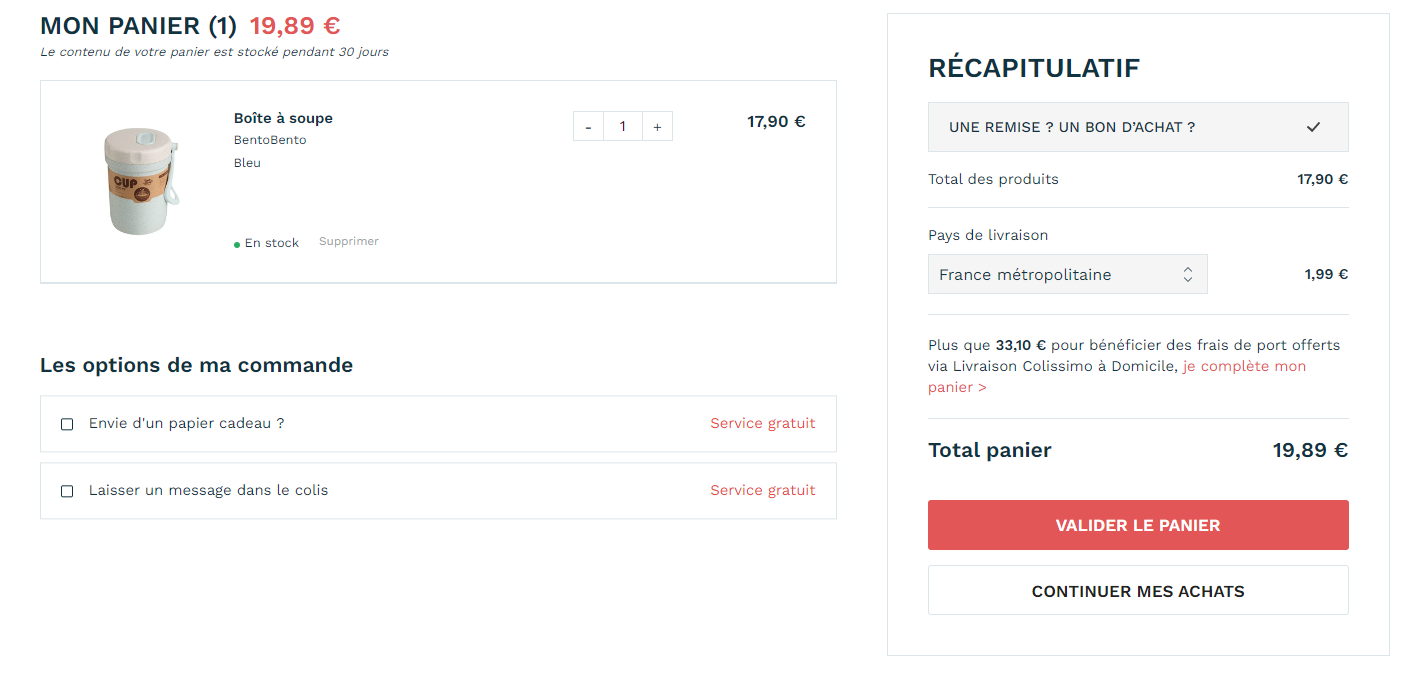Click the green "En stock" indicator
The width and height of the screenshot is (1408, 676).
pos(267,243)
